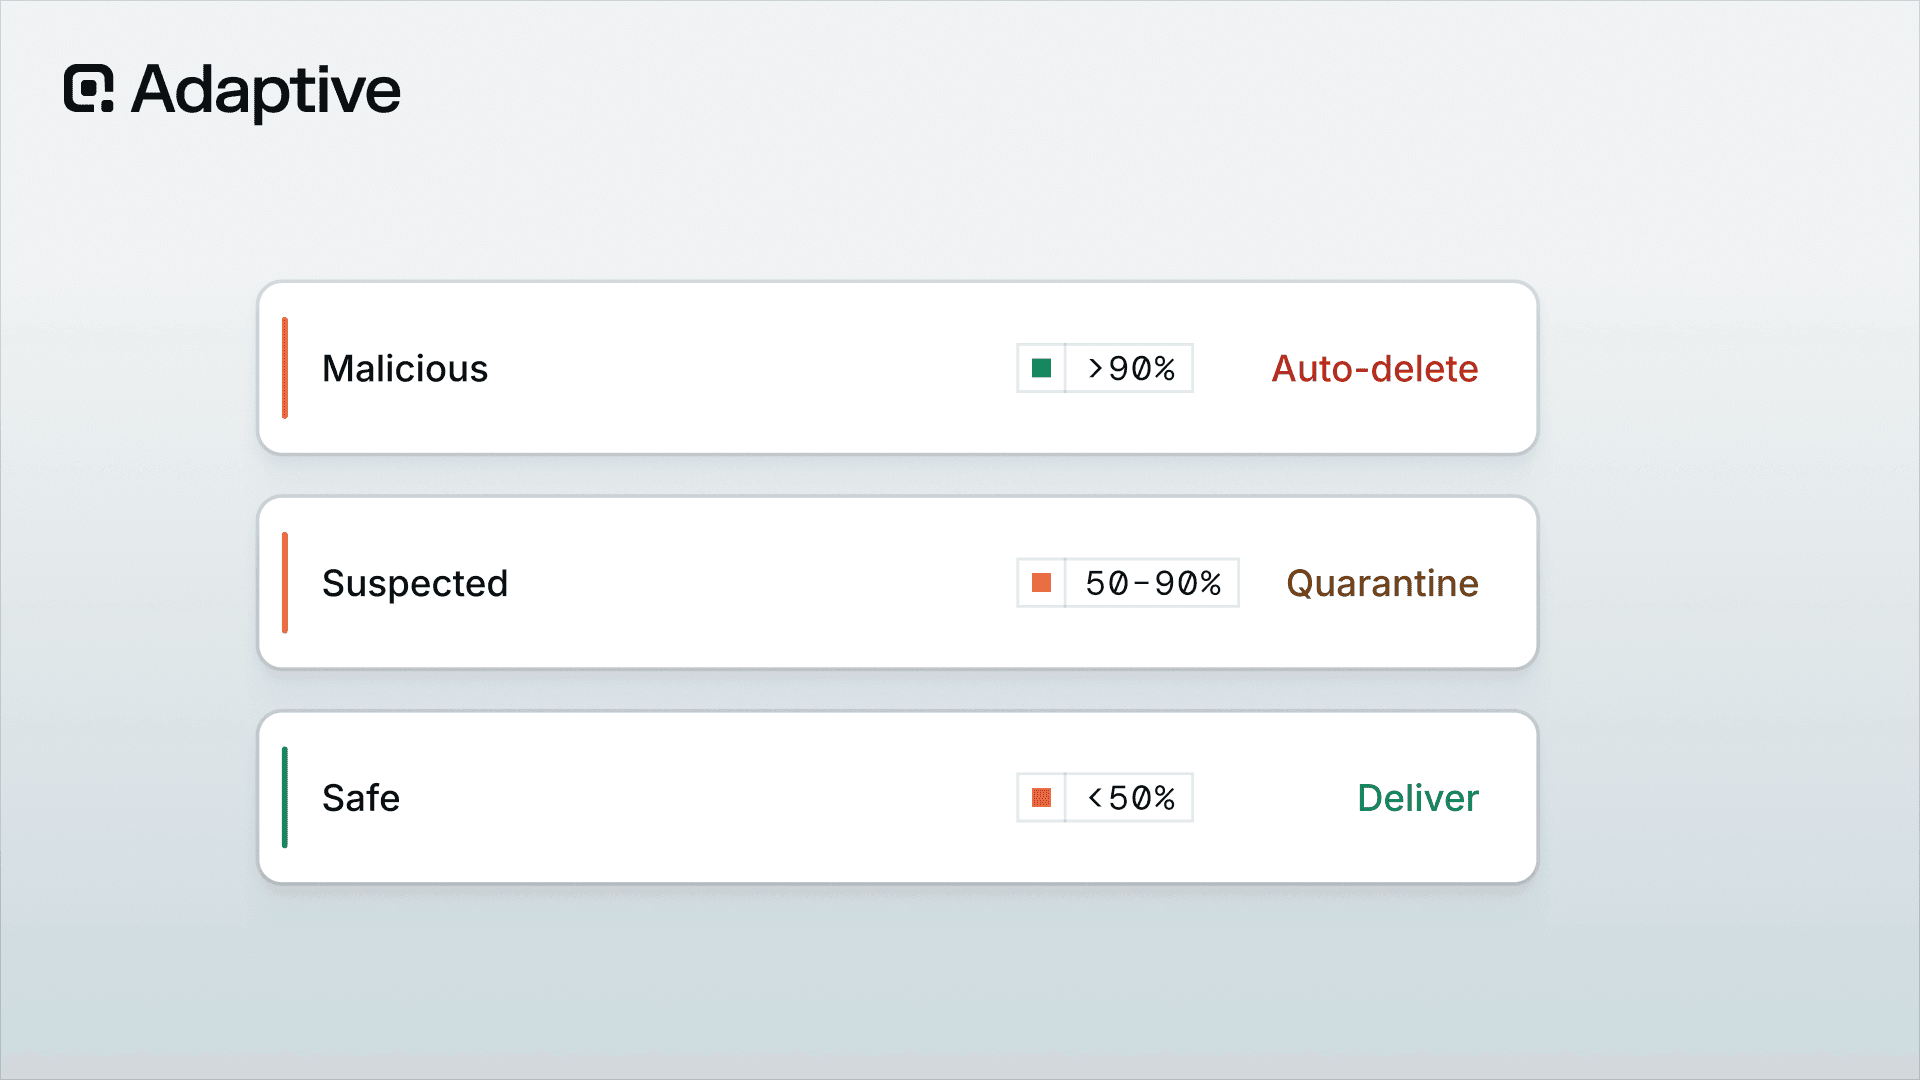Select the Malicious category label

pyautogui.click(x=405, y=369)
